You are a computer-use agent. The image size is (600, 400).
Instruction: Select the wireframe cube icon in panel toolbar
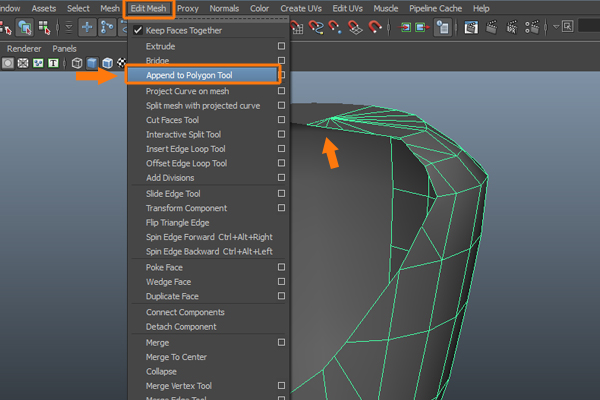[x=77, y=63]
